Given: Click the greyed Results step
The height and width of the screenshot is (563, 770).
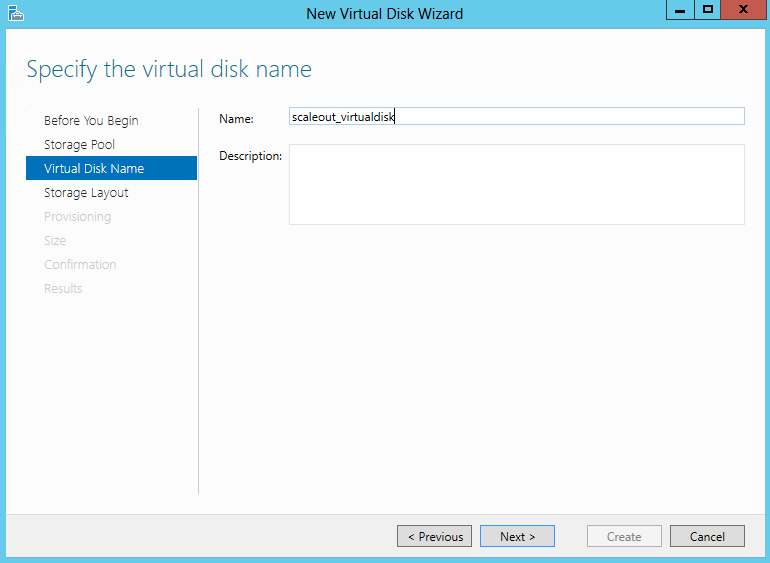Looking at the screenshot, I should click(63, 288).
